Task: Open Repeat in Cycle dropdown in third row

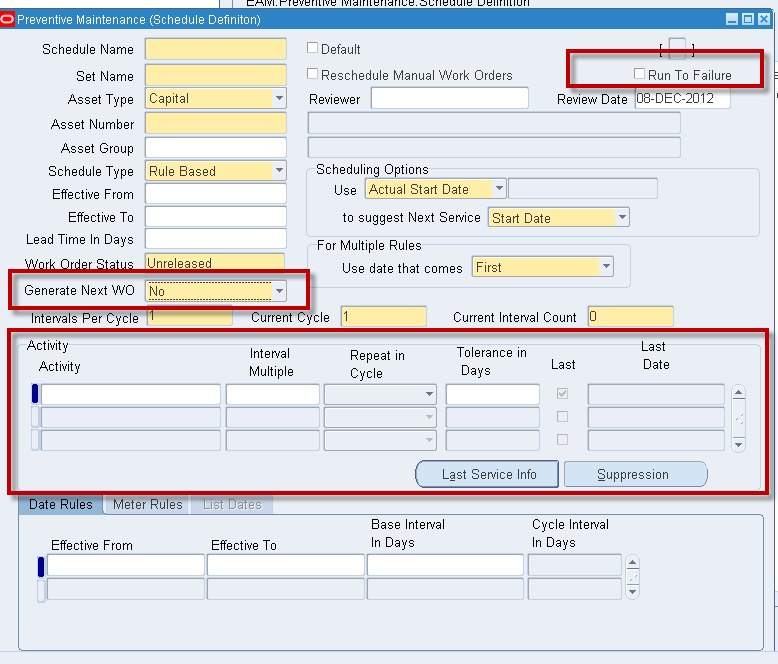Action: (429, 440)
